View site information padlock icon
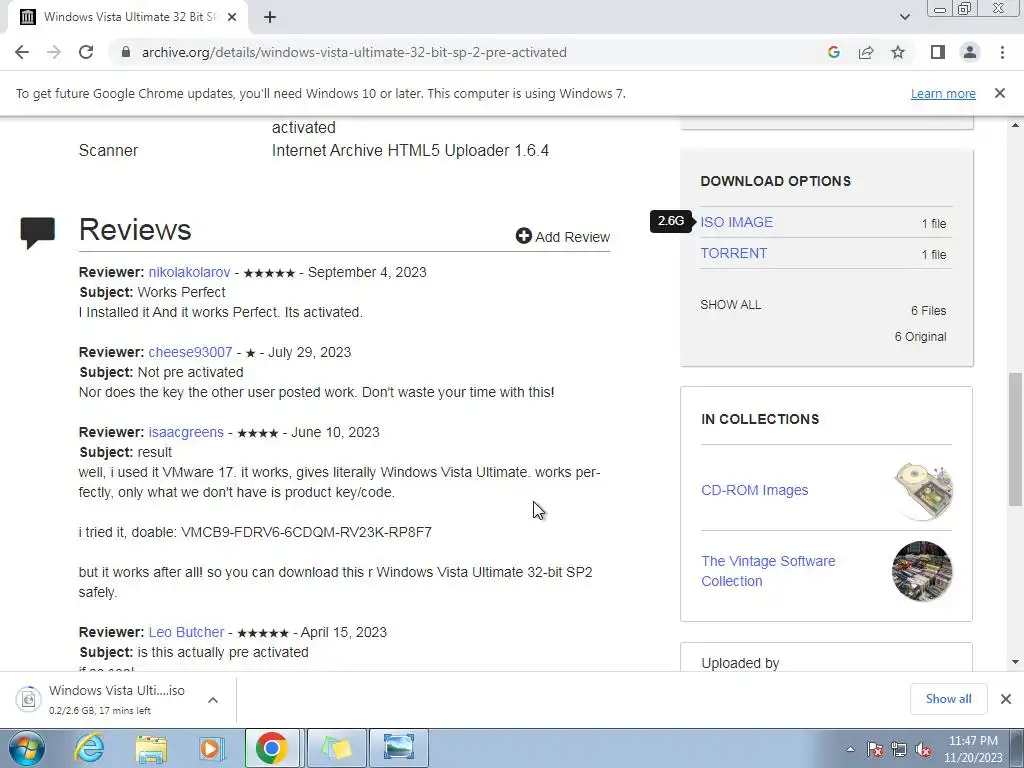The width and height of the screenshot is (1024, 768). click(x=126, y=52)
